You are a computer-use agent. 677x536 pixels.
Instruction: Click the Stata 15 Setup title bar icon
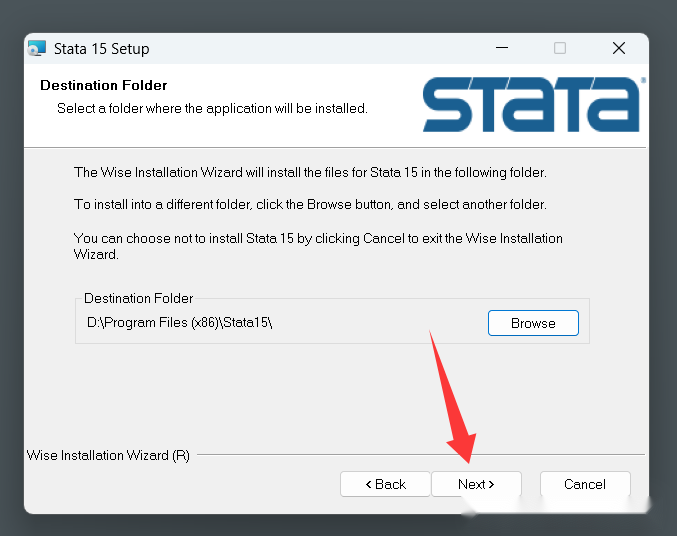pyautogui.click(x=37, y=48)
